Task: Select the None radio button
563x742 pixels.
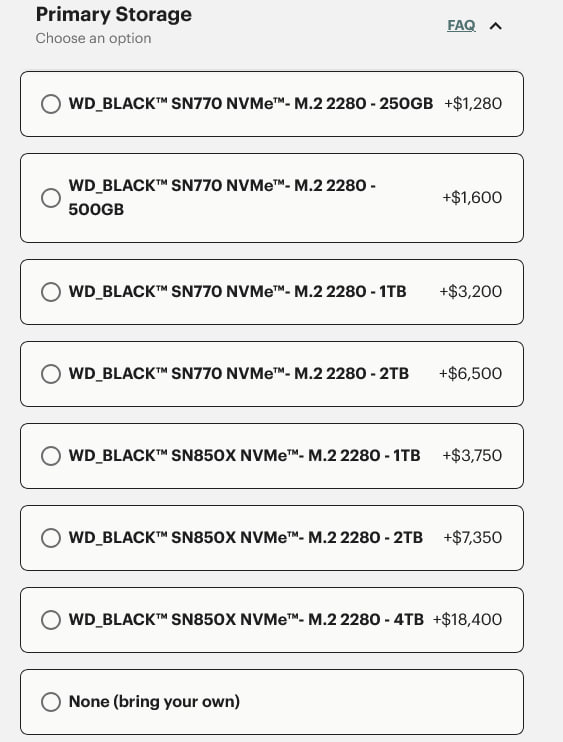Action: point(51,702)
